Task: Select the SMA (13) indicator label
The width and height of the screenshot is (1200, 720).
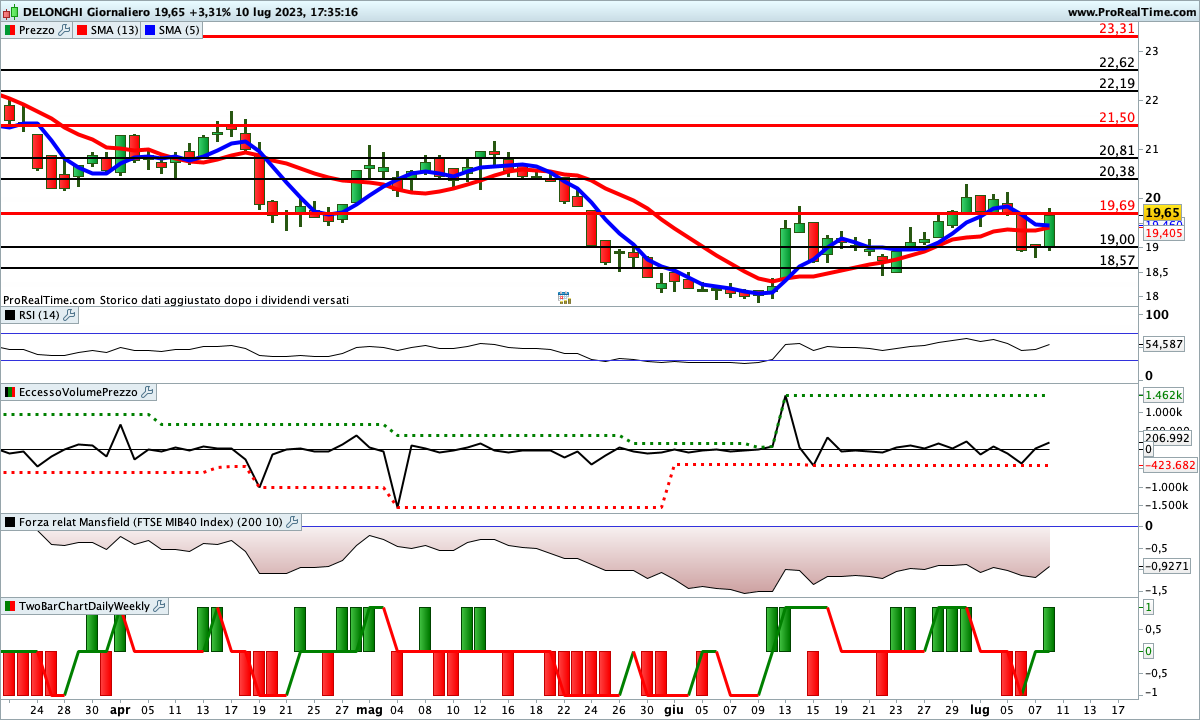Action: 115,30
